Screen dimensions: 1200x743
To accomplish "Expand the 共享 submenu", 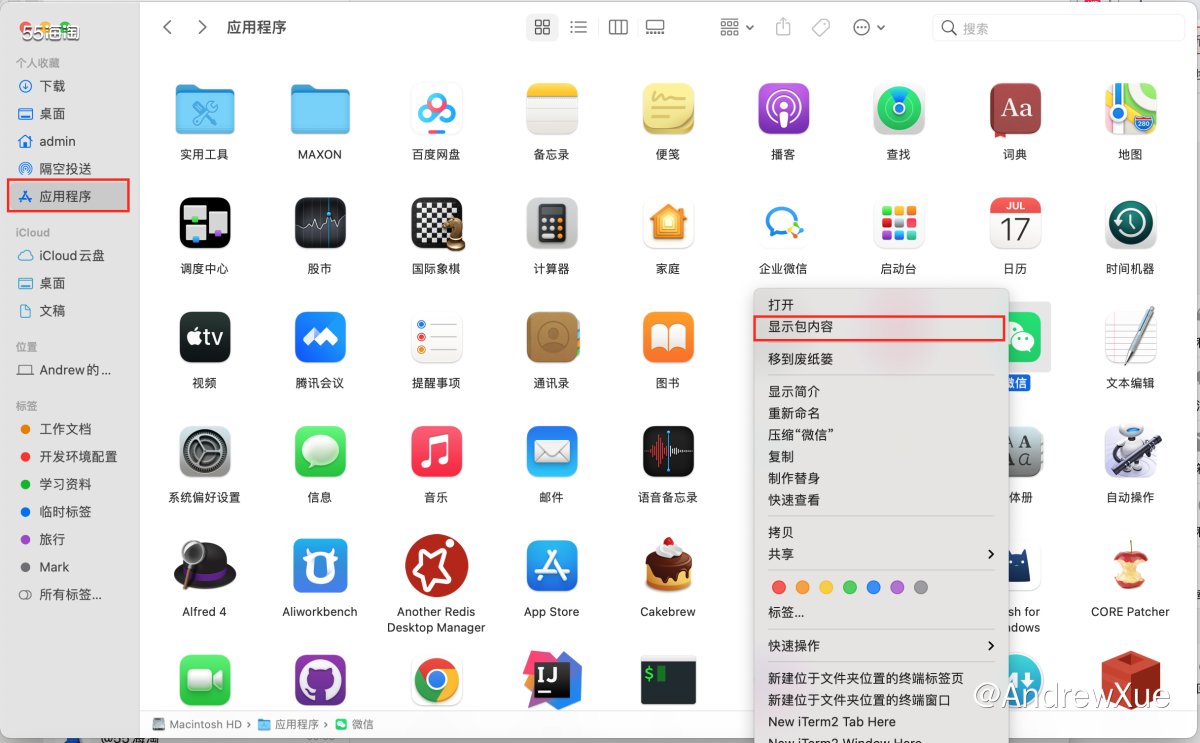I will click(880, 554).
